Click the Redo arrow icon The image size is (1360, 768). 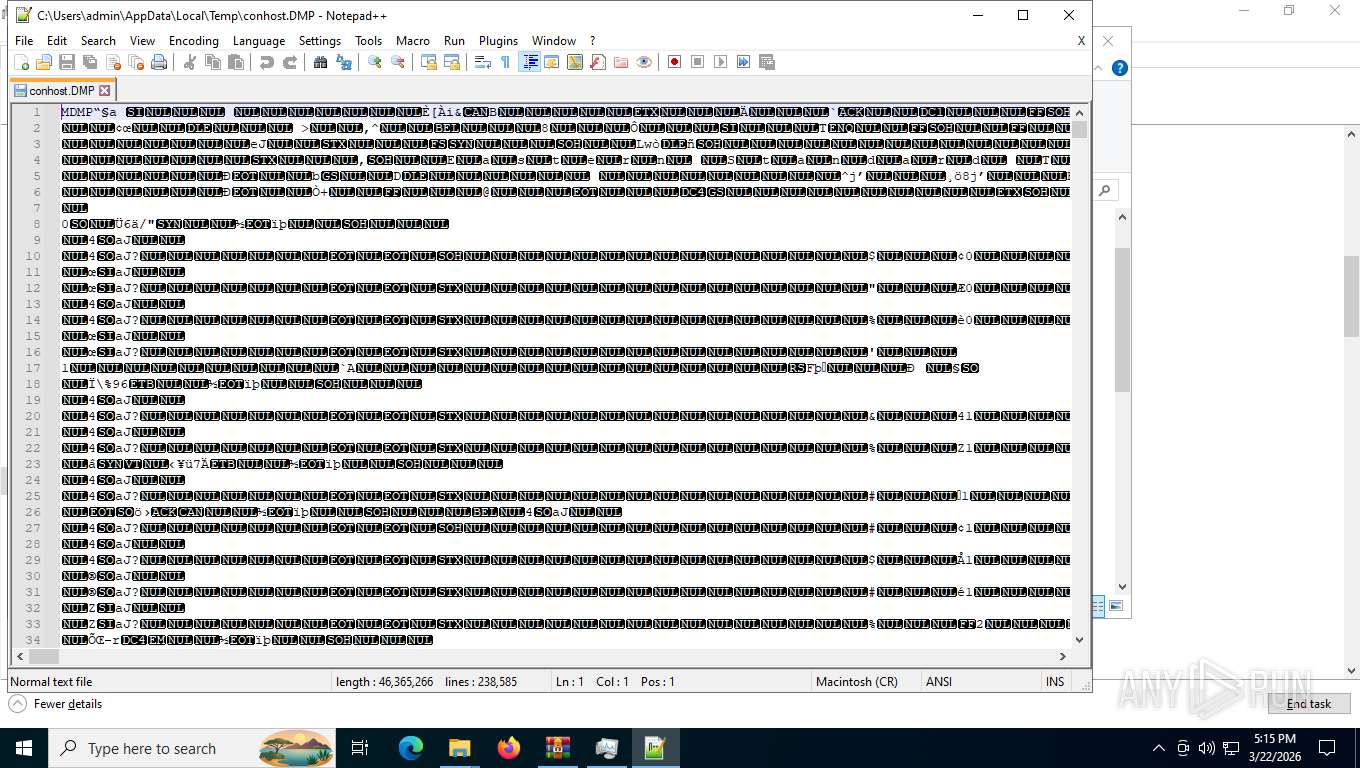pyautogui.click(x=290, y=62)
